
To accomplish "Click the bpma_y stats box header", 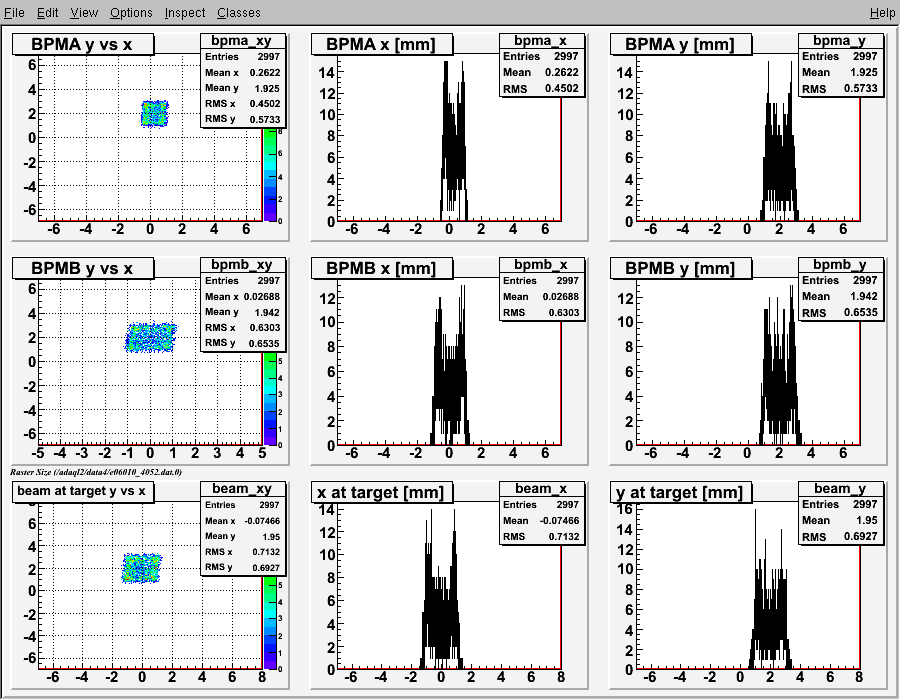I will click(x=840, y=41).
